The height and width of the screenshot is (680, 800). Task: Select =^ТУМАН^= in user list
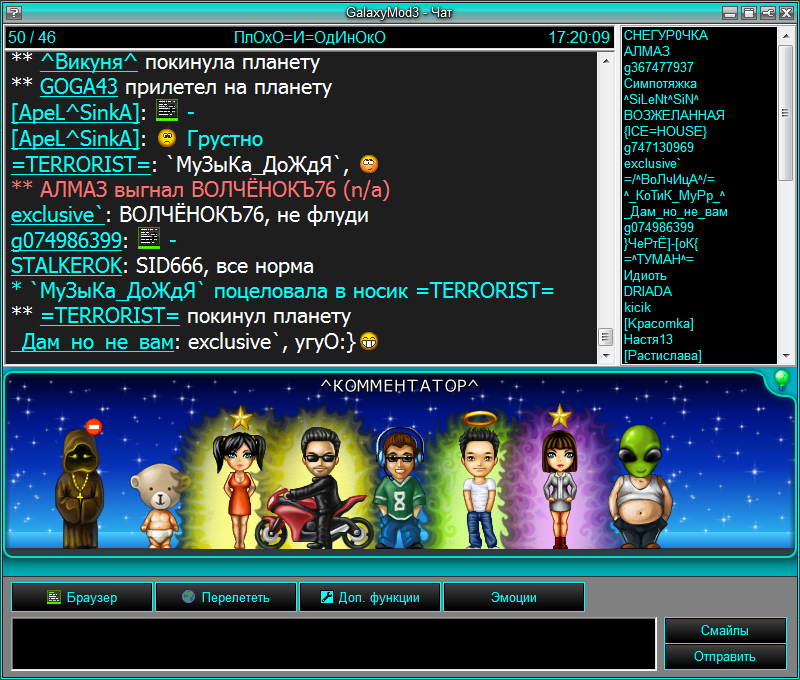click(659, 259)
